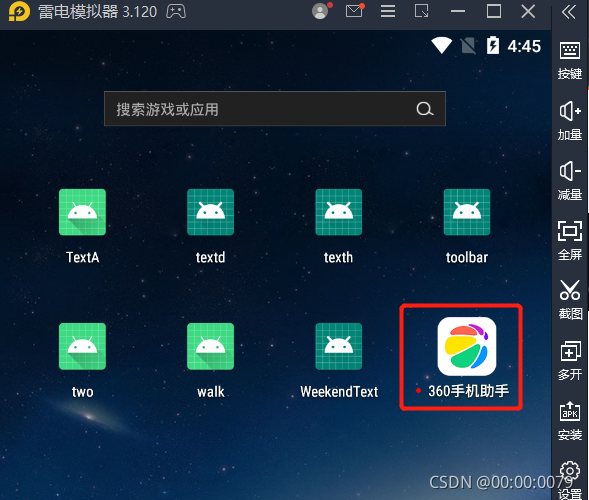Click the 4:45 clock text
The width and height of the screenshot is (589, 500).
(x=524, y=47)
